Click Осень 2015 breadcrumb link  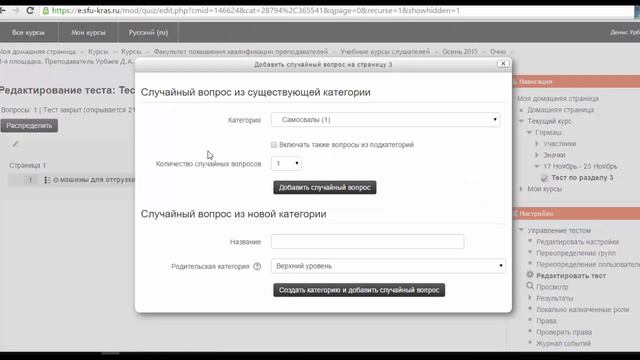tap(460, 51)
